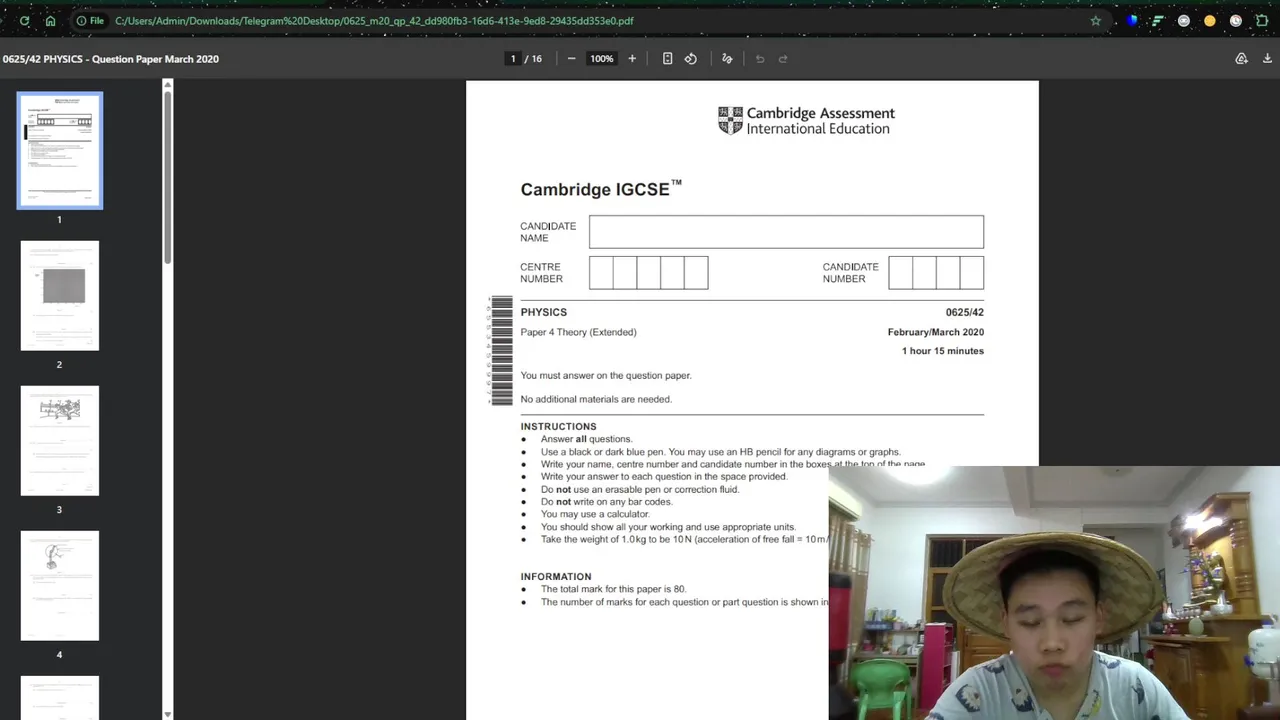Click the 'You may use a calculator.' line
Image resolution: width=1280 pixels, height=720 pixels.
click(595, 514)
